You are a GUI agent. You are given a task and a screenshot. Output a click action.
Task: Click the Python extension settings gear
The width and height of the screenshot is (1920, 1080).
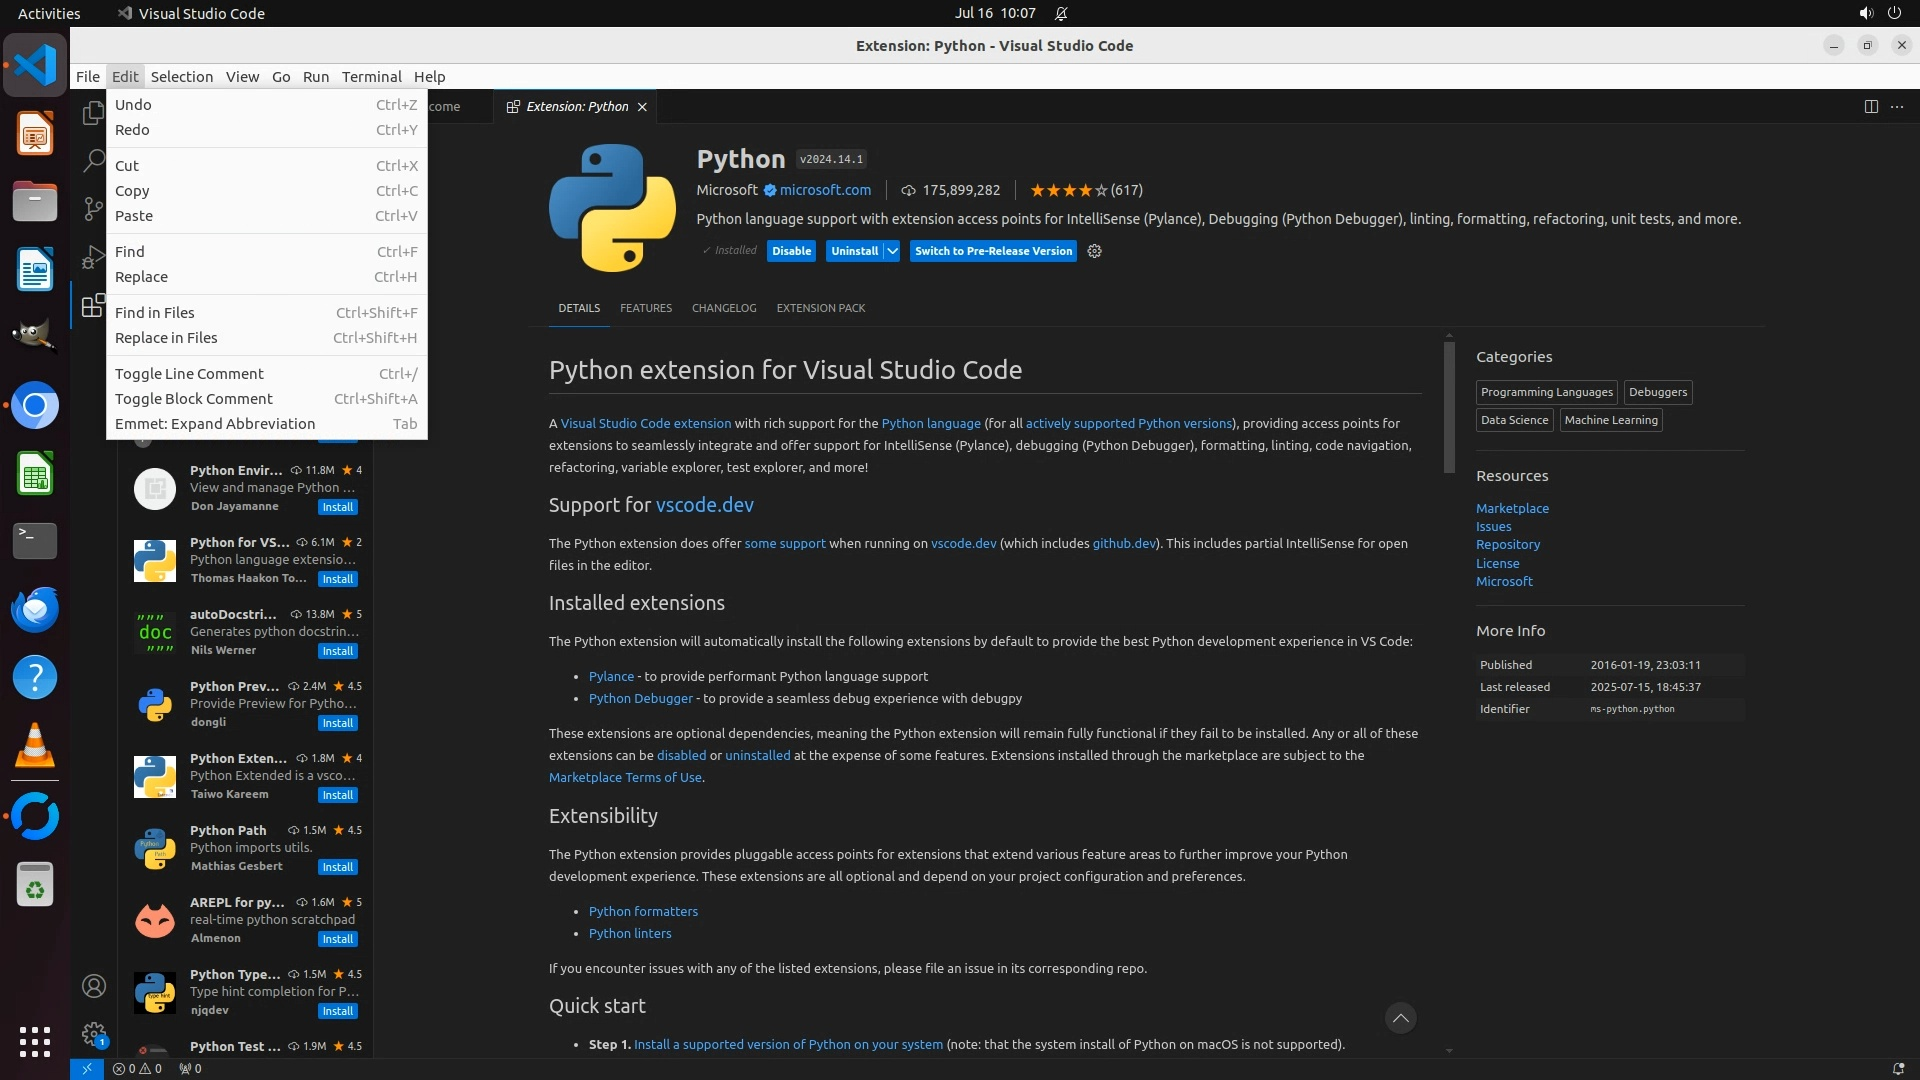tap(1094, 251)
